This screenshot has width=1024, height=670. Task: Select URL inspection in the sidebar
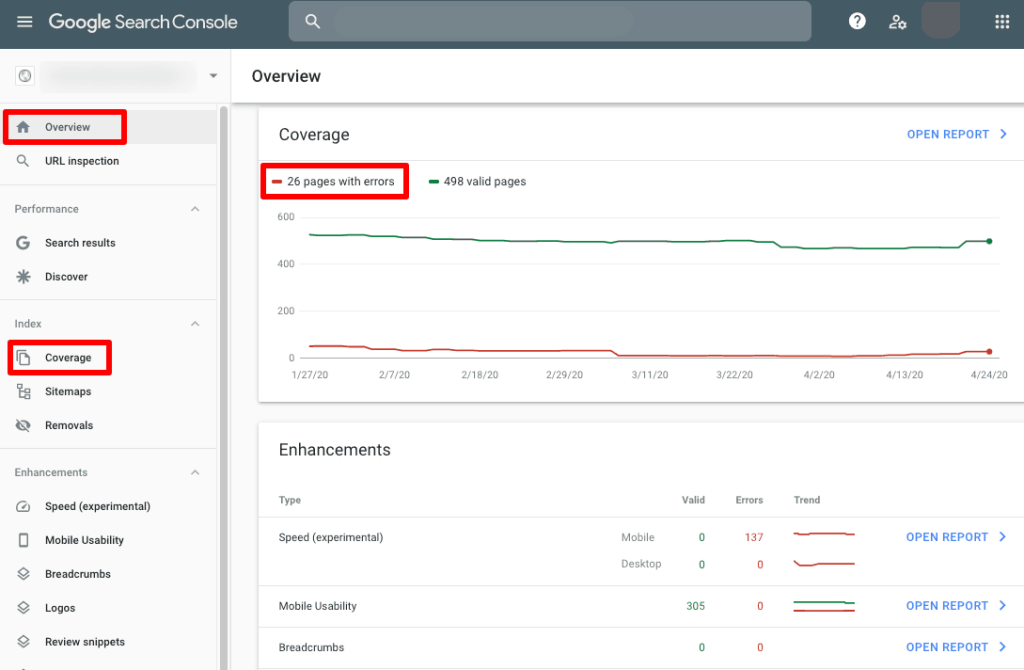(x=108, y=161)
